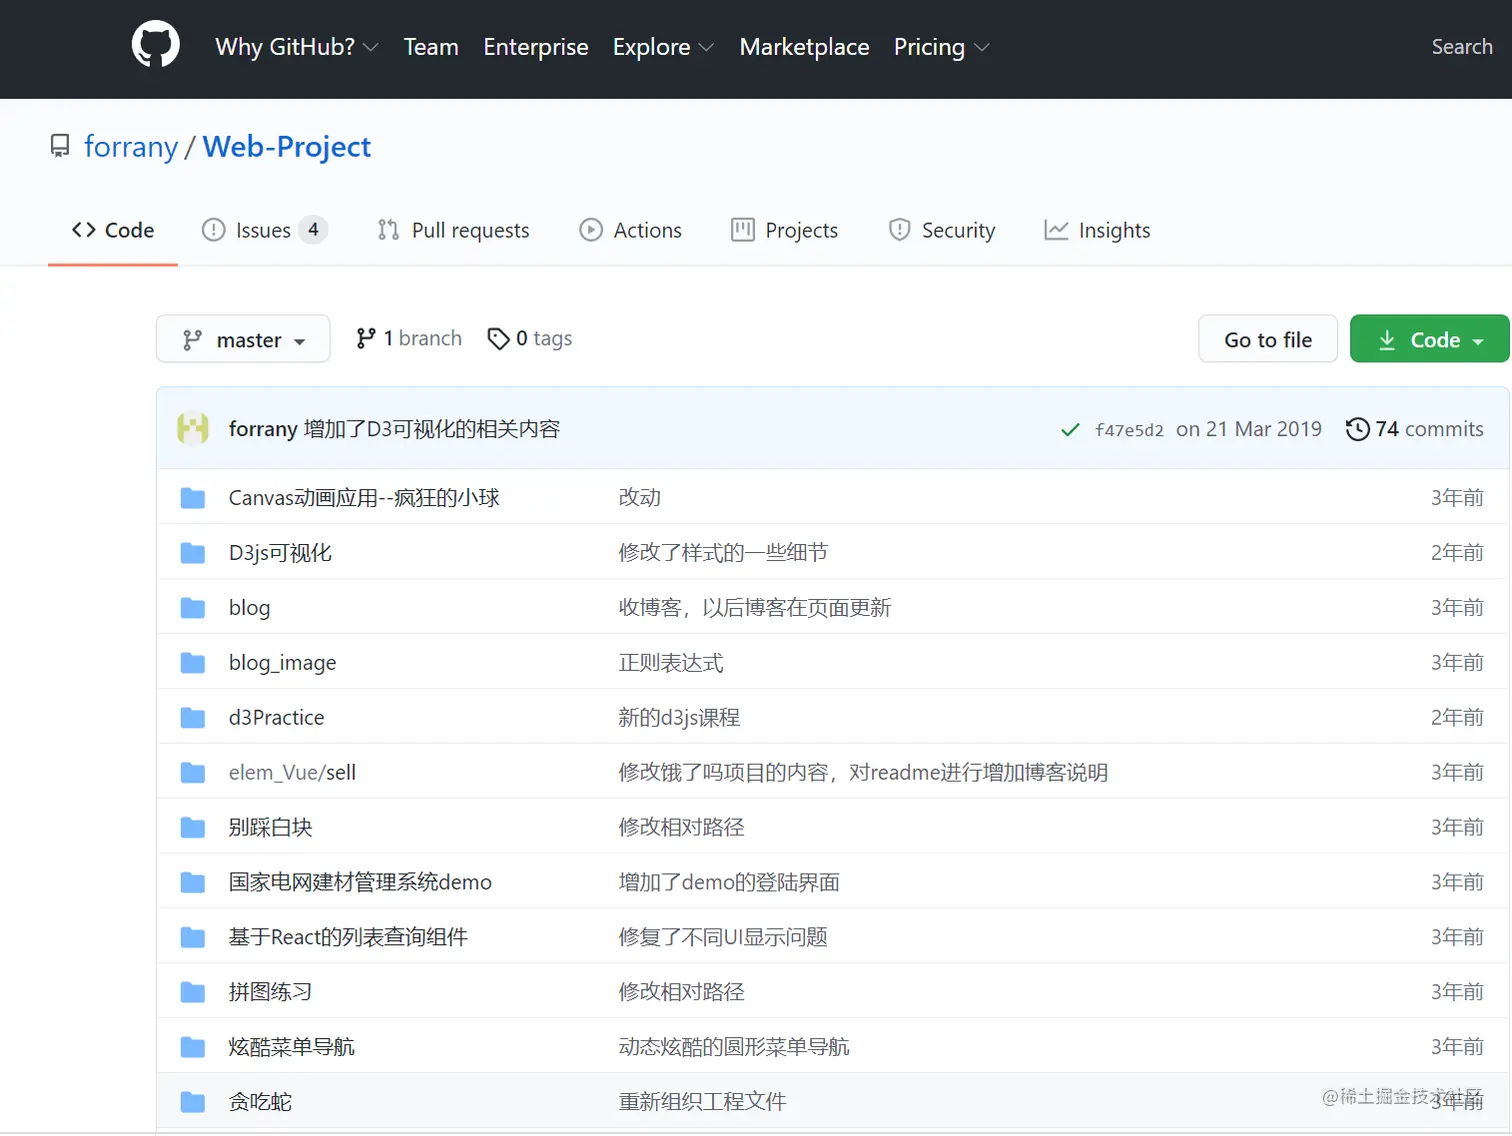Click the commit history clock icon
Screen dimensions: 1512x1136
tap(1357, 429)
